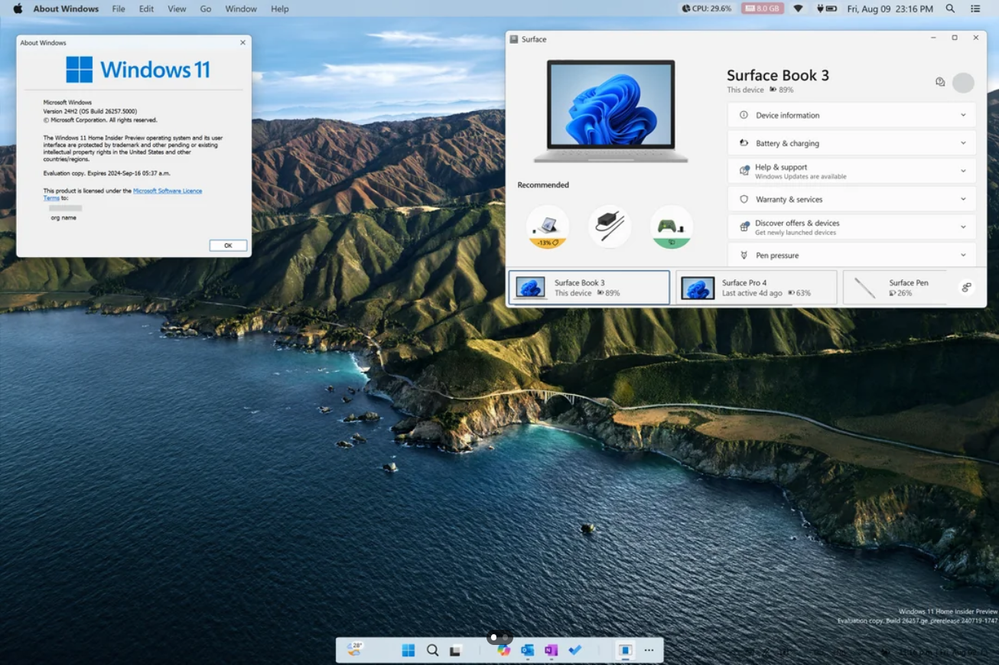Image resolution: width=999 pixels, height=665 pixels.
Task: Select the Surface Pro 4 device tab
Action: click(756, 287)
